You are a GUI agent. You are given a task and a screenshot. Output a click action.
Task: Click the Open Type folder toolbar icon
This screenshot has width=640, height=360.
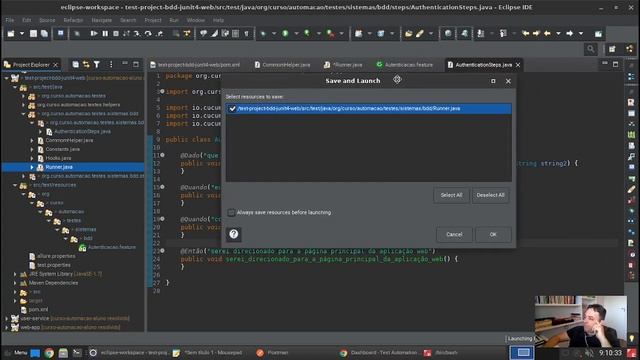coord(409,33)
